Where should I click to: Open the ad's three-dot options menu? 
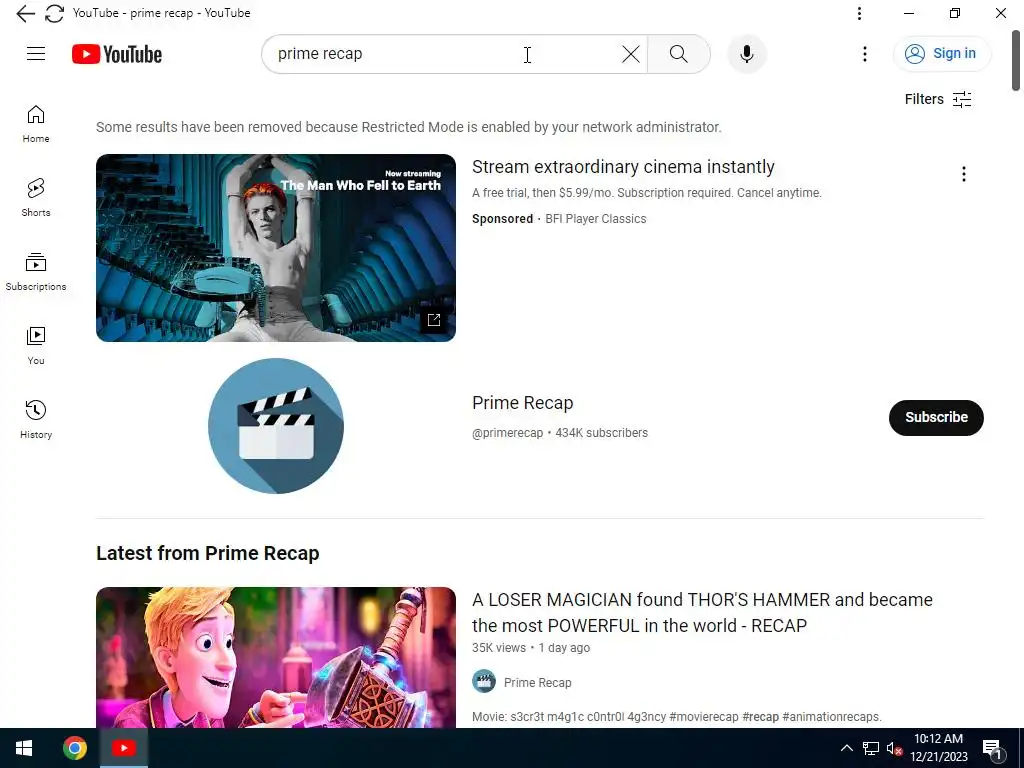click(x=963, y=174)
